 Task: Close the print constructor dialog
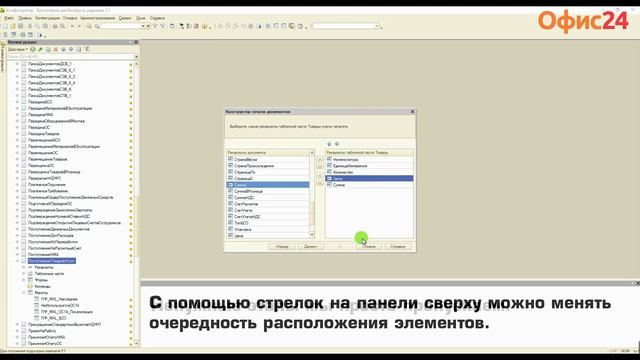[x=412, y=111]
